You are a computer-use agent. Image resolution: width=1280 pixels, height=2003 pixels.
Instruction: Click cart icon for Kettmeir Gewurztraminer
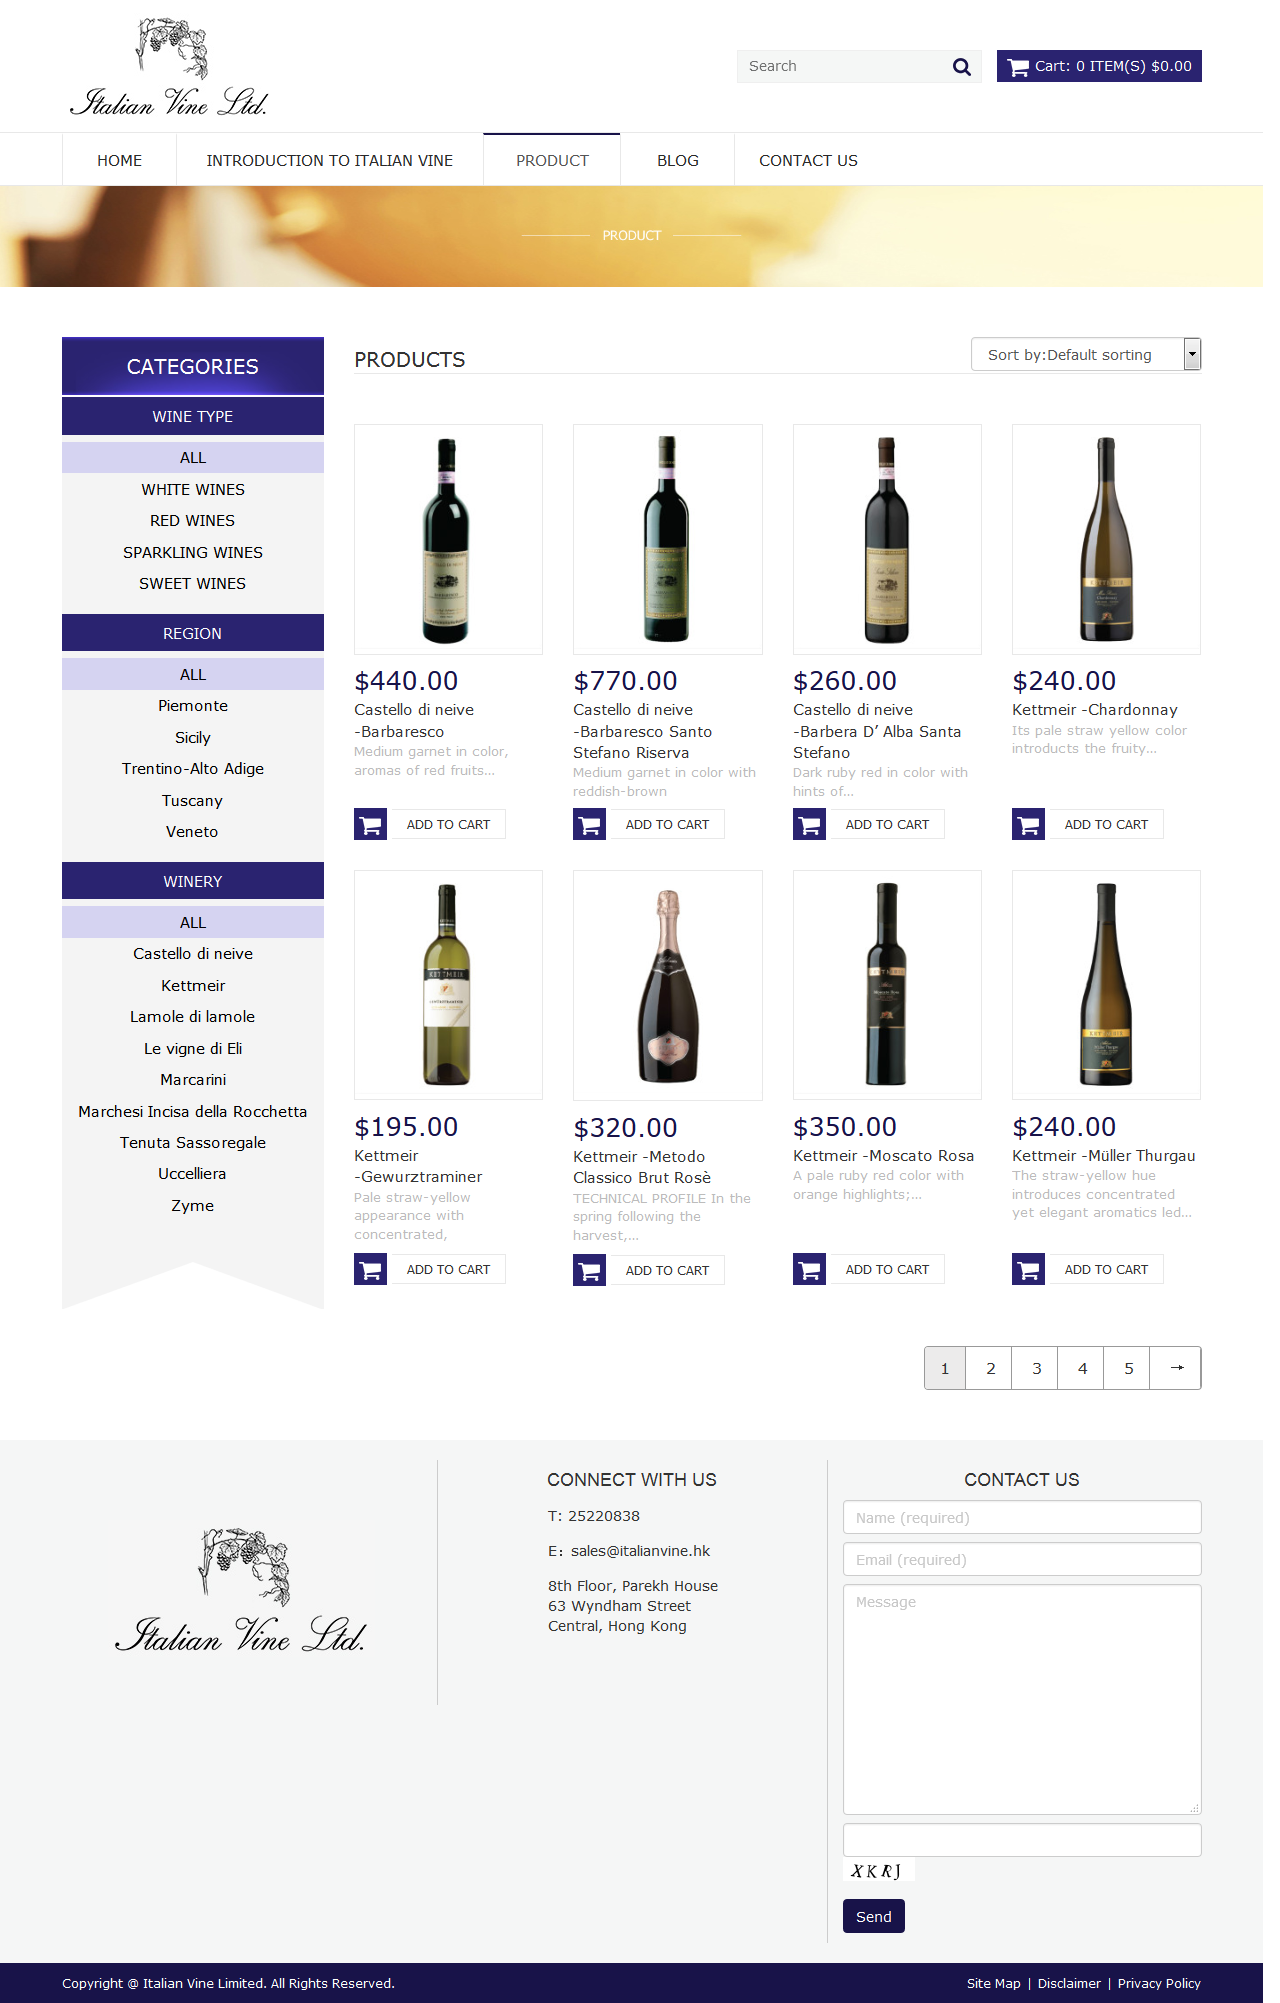[x=370, y=1269]
